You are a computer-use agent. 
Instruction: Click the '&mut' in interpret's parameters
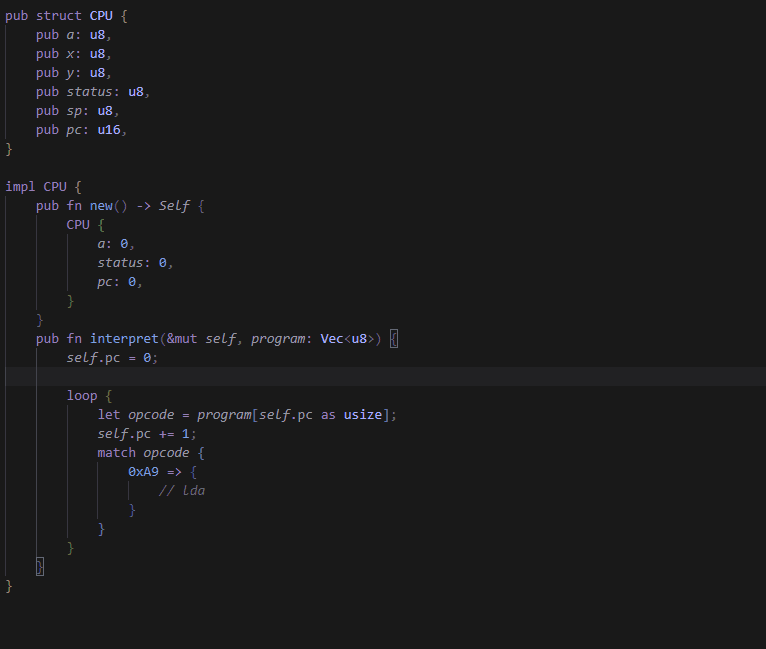(181, 339)
